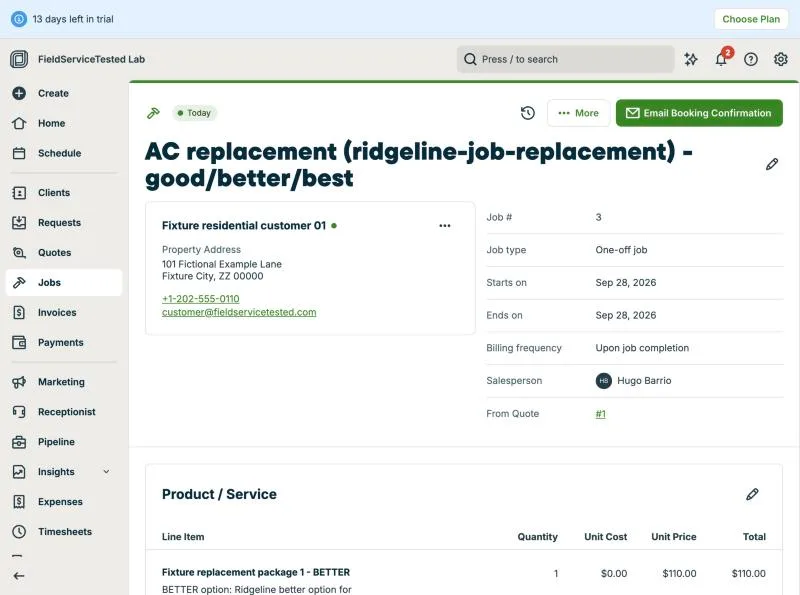The height and width of the screenshot is (595, 800).
Task: Click phone number +1-202-555-0110
Action: coord(201,299)
